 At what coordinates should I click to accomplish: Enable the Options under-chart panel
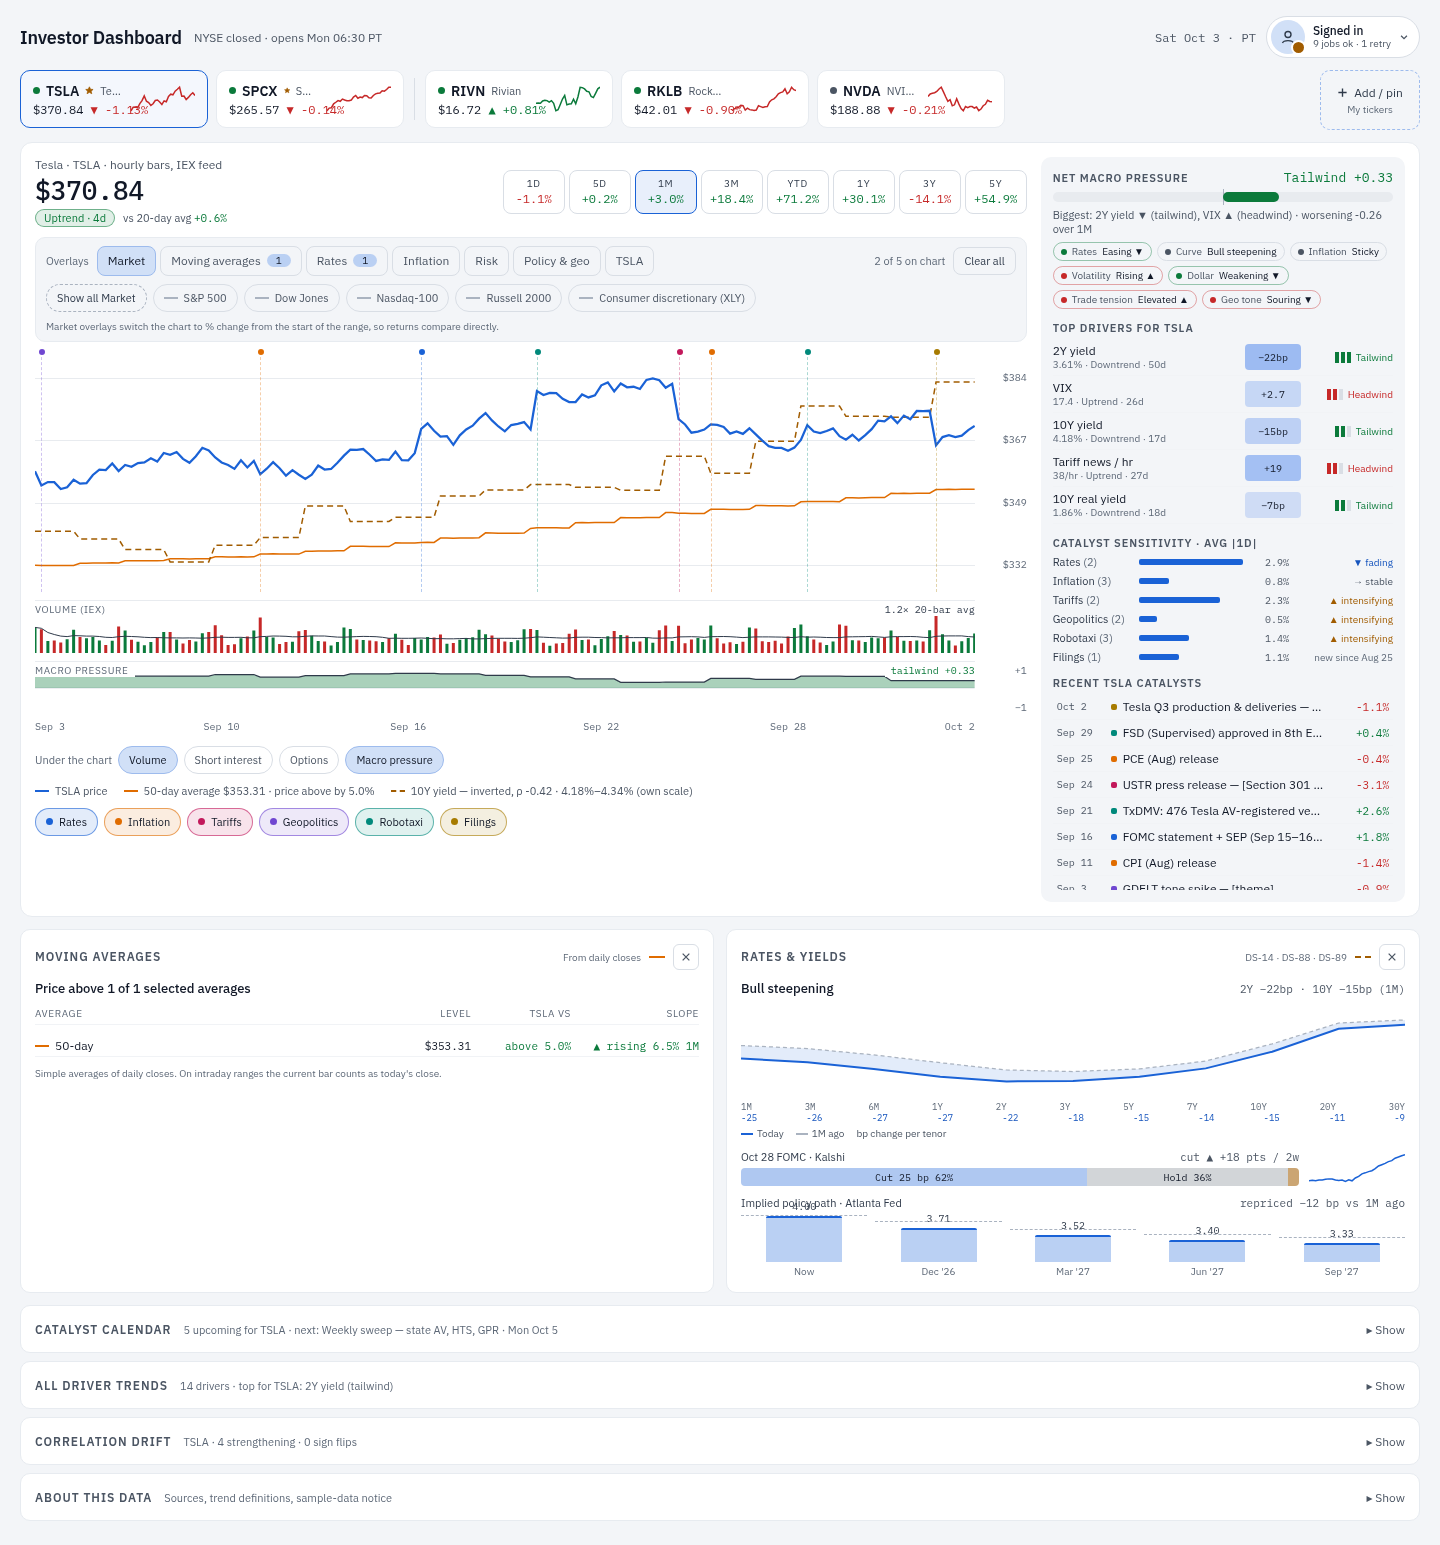309,760
